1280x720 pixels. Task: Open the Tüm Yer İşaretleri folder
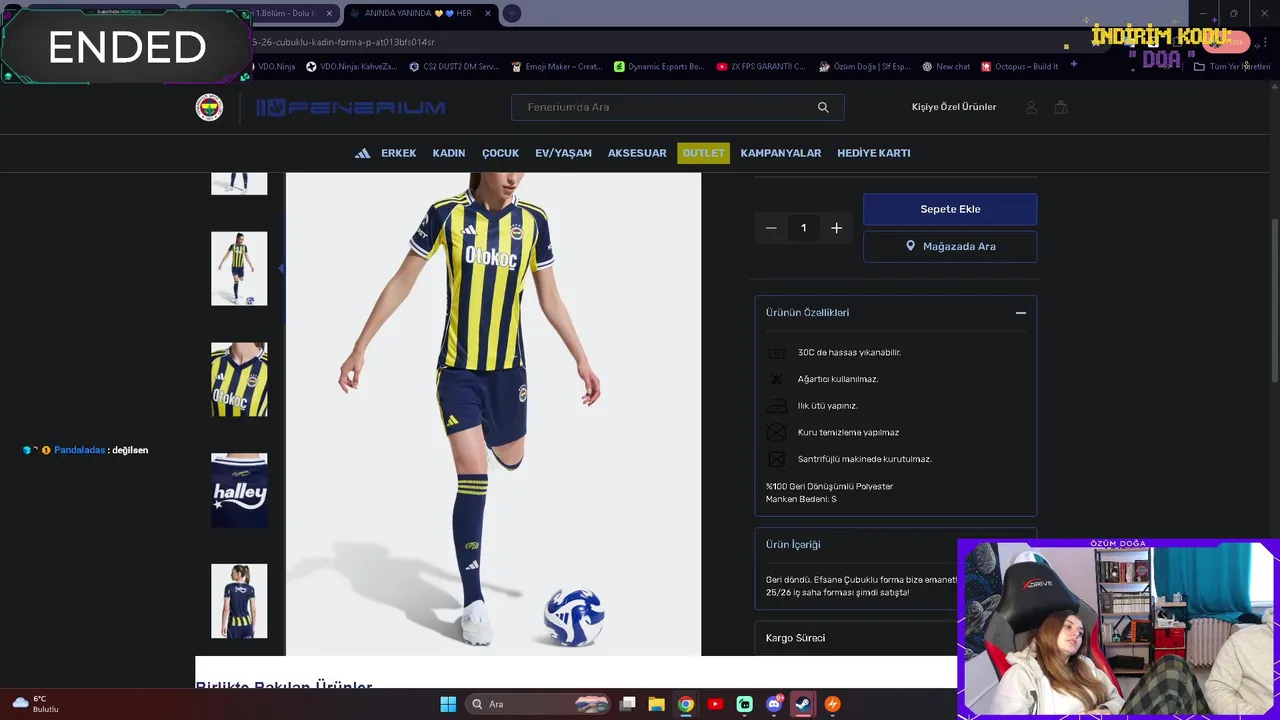click(1232, 66)
